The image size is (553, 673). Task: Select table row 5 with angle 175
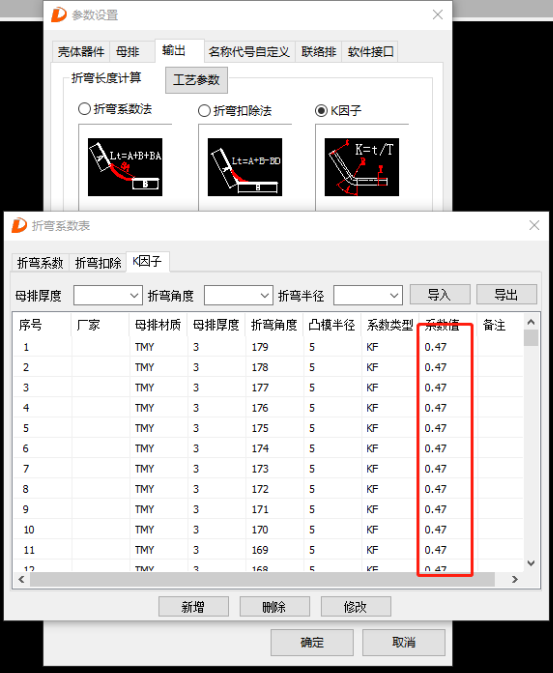click(x=268, y=428)
